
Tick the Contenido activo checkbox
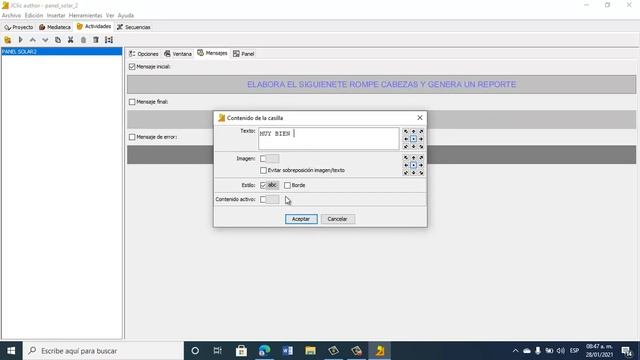point(263,200)
